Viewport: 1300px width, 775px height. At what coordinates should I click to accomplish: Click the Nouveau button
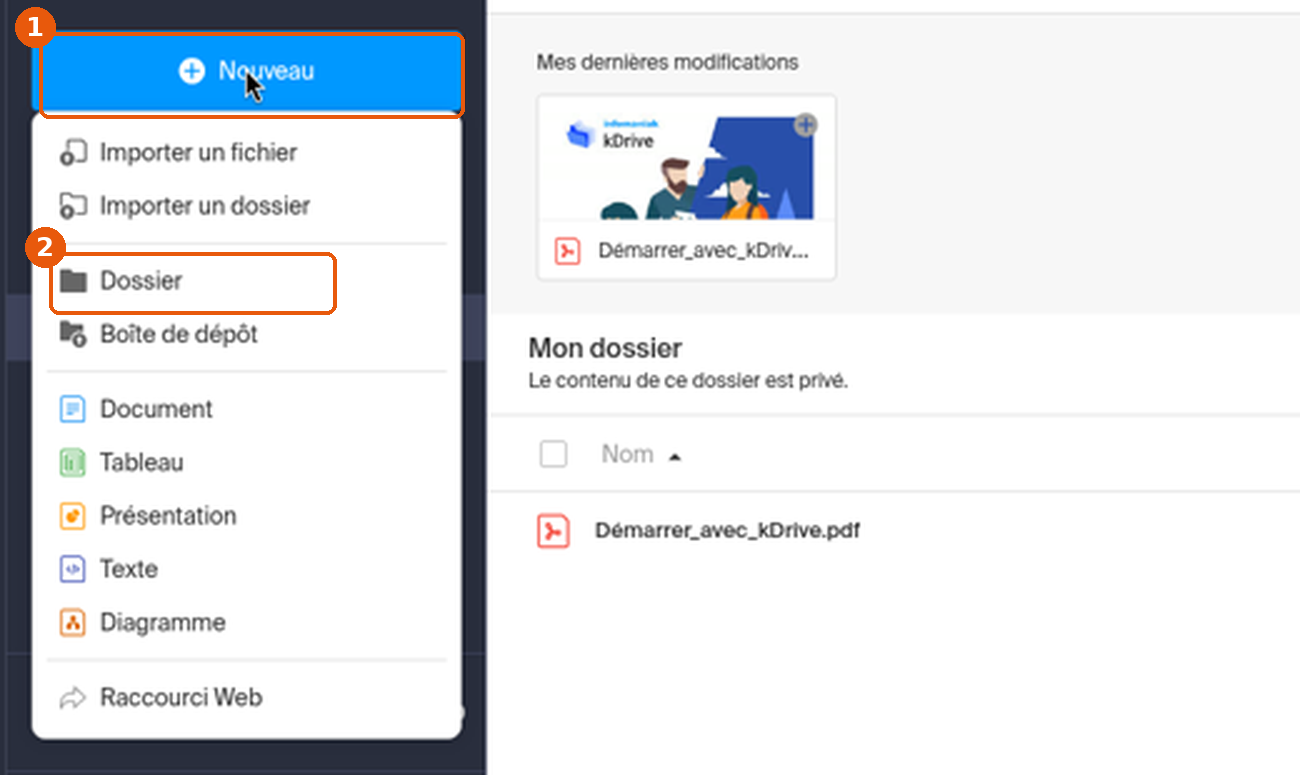point(250,72)
